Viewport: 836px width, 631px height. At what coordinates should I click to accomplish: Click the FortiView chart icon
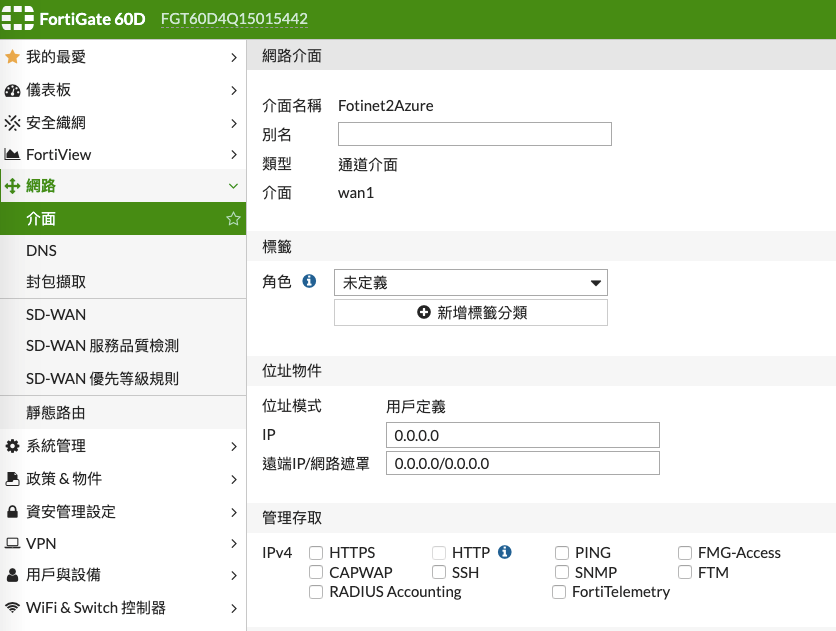pos(12,155)
